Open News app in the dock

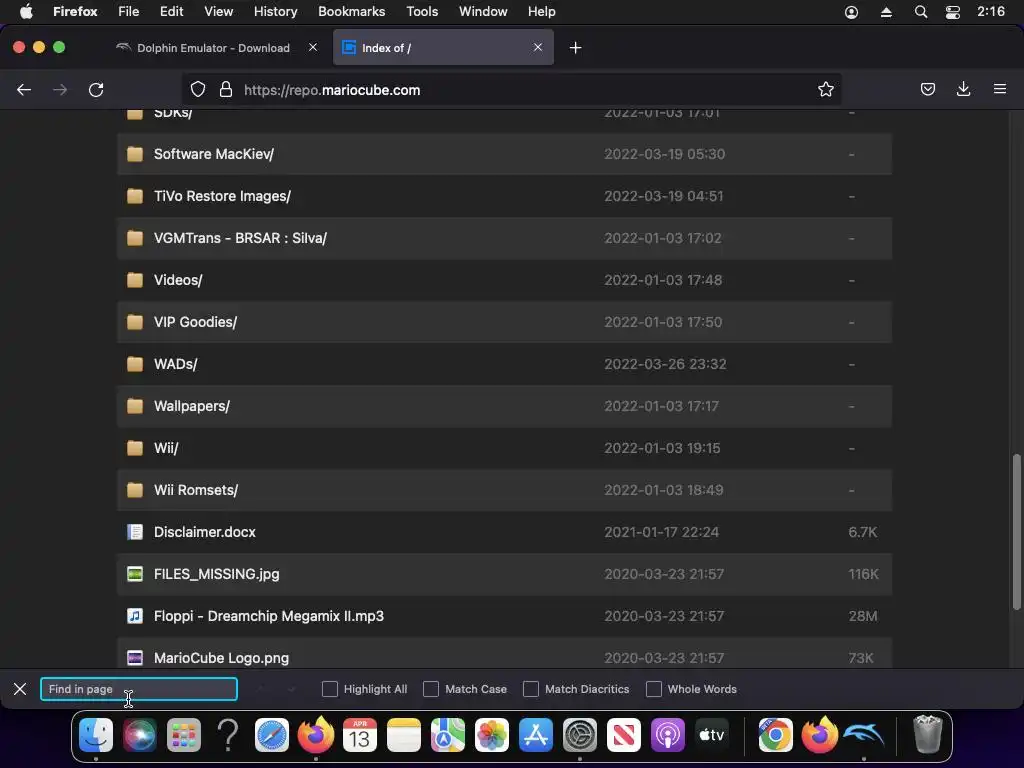tap(624, 735)
